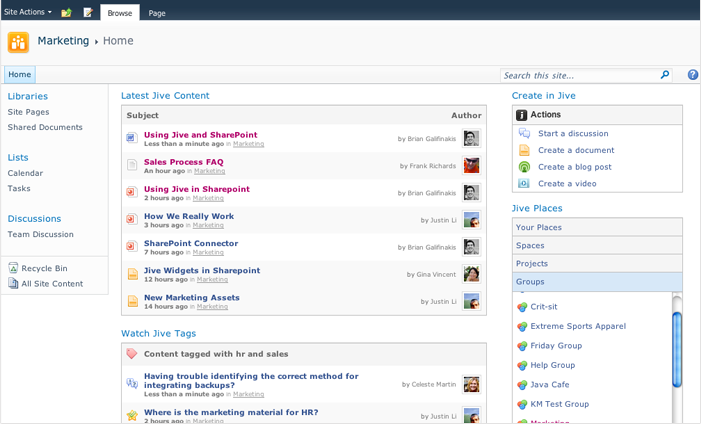Image resolution: width=701 pixels, height=424 pixels.
Task: Click orange document icon beside New Marketing Assets
Action: tap(133, 301)
